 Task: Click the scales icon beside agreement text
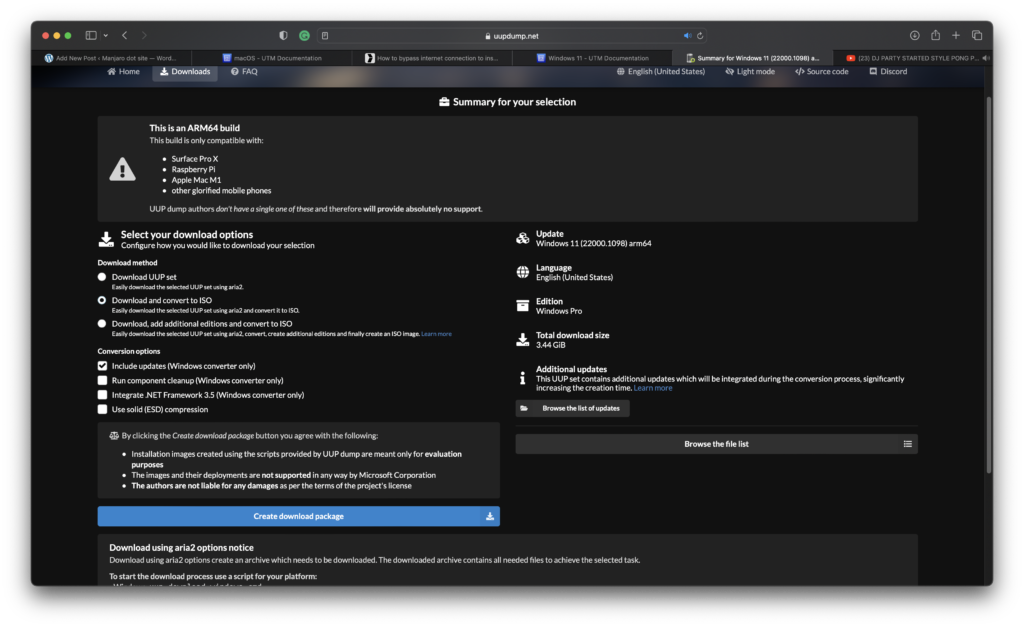pyautogui.click(x=114, y=436)
